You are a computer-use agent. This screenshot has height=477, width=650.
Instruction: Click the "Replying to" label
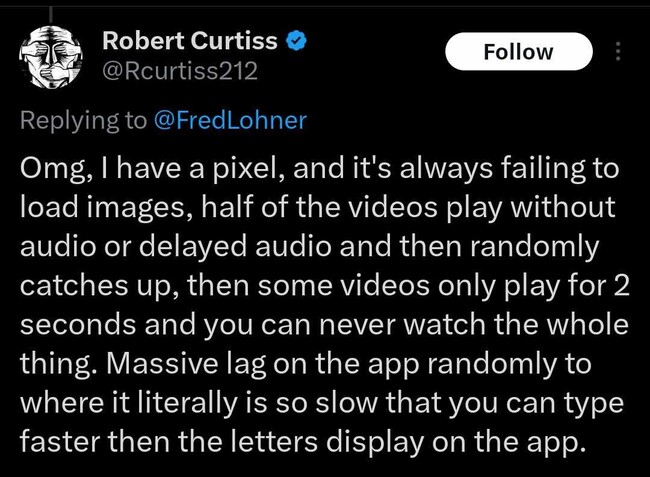click(x=83, y=121)
